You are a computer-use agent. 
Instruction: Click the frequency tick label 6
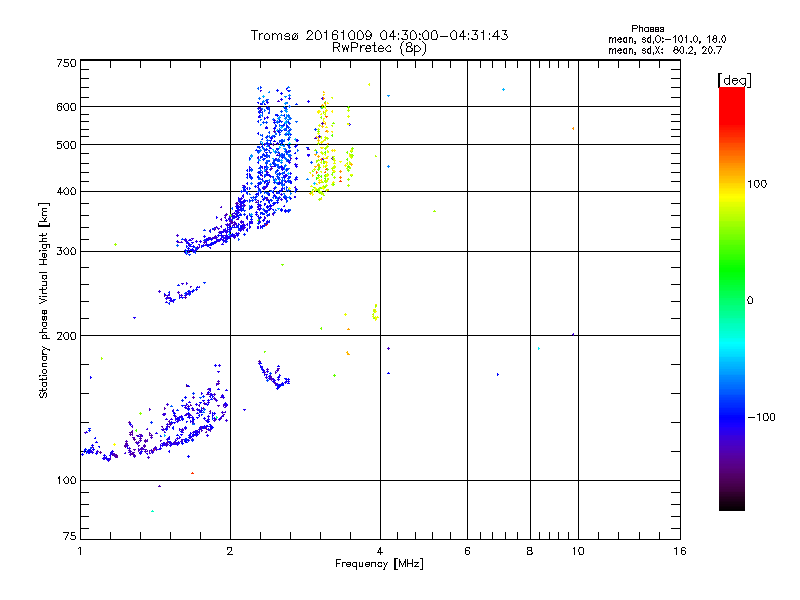pos(467,551)
